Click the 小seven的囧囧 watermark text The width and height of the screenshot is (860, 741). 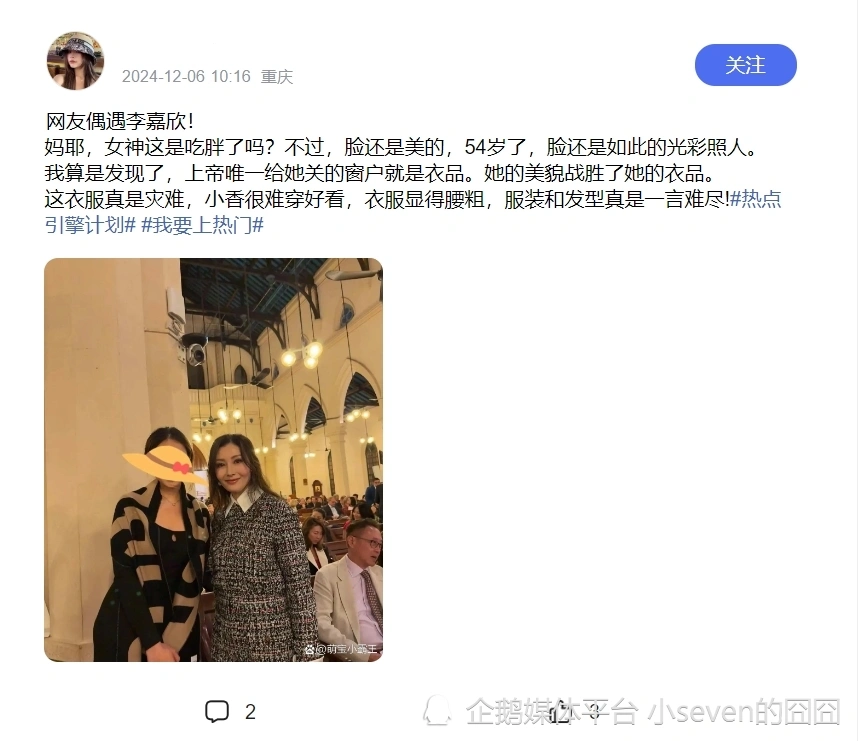744,712
